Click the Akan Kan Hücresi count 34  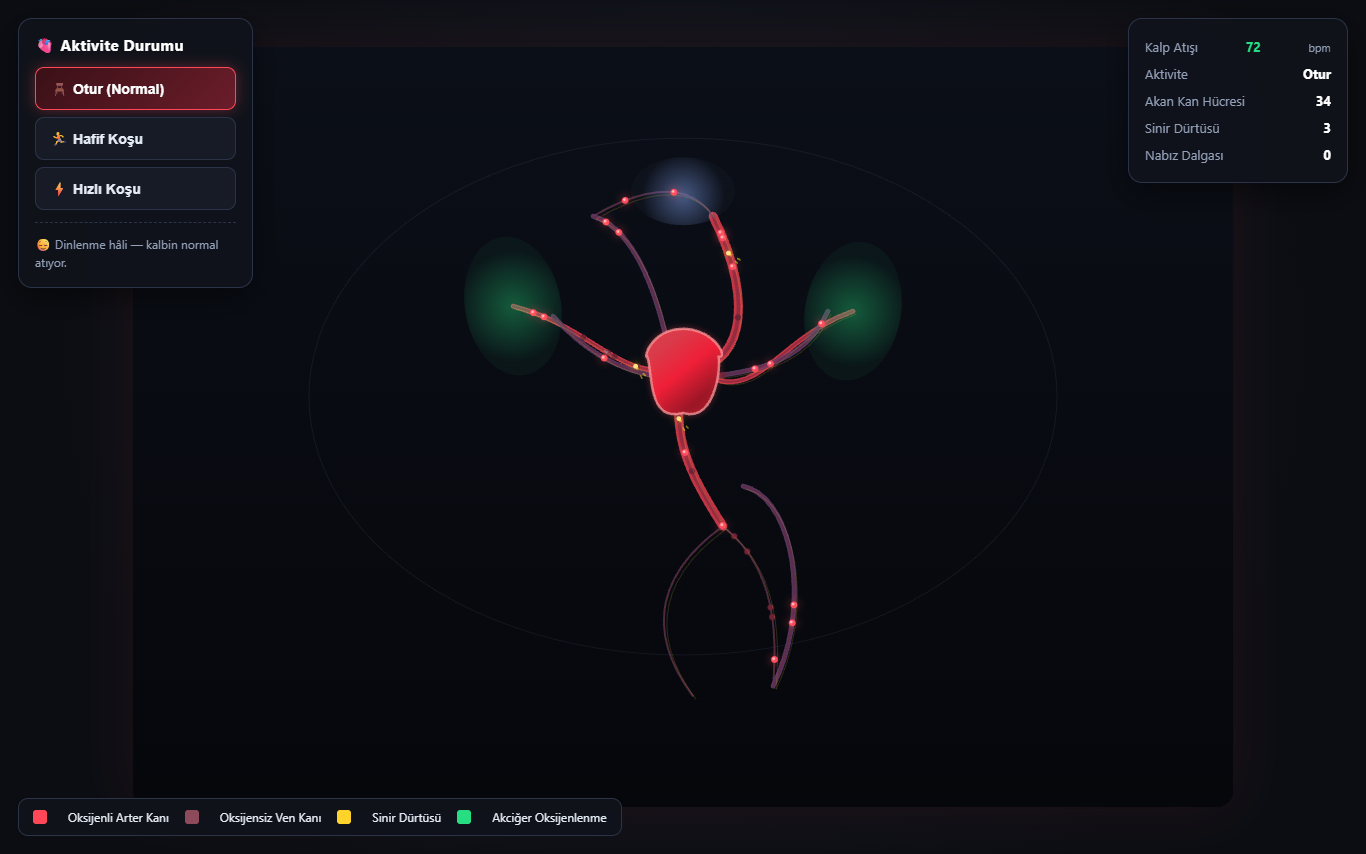[x=1323, y=101]
